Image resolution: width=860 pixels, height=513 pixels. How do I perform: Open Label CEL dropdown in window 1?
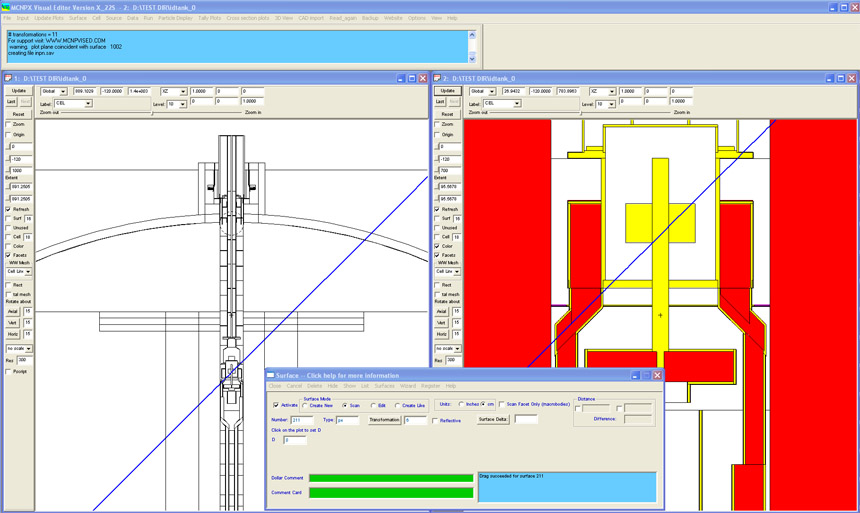coord(88,104)
